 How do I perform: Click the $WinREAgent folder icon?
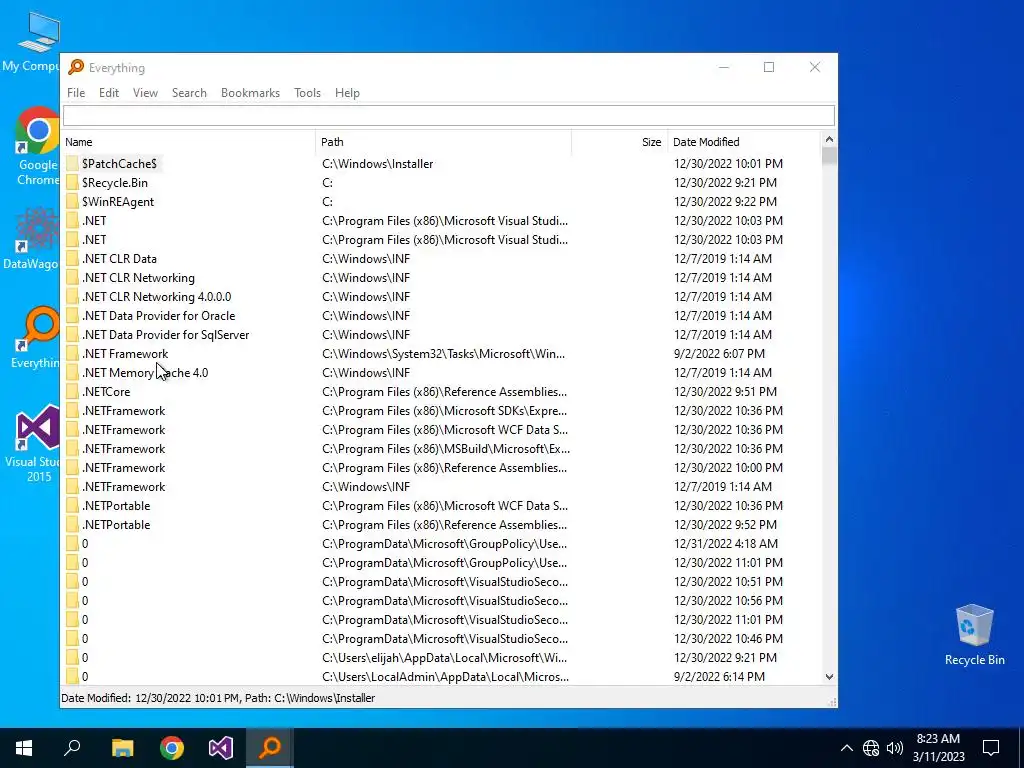coord(72,202)
